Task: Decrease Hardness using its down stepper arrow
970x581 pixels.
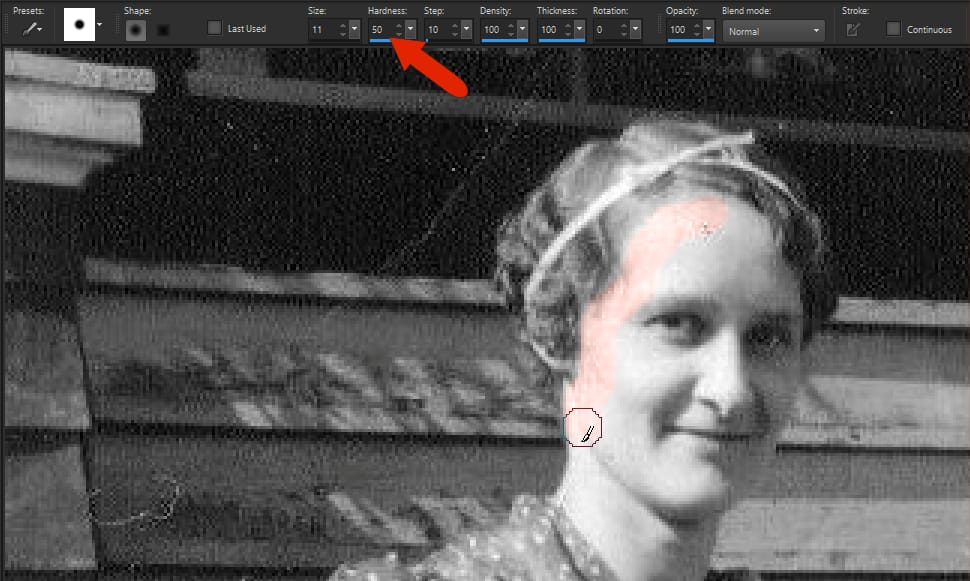Action: click(x=396, y=34)
